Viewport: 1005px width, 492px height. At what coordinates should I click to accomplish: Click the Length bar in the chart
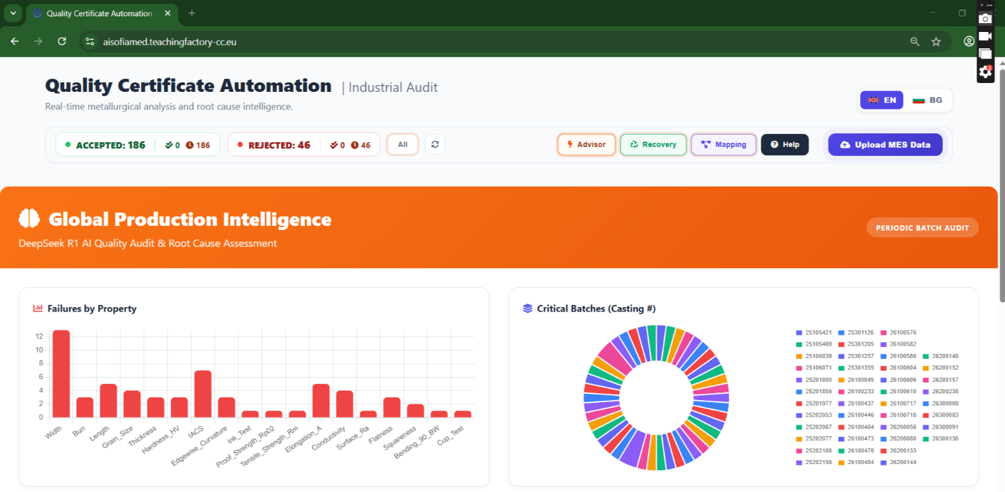pyautogui.click(x=108, y=400)
